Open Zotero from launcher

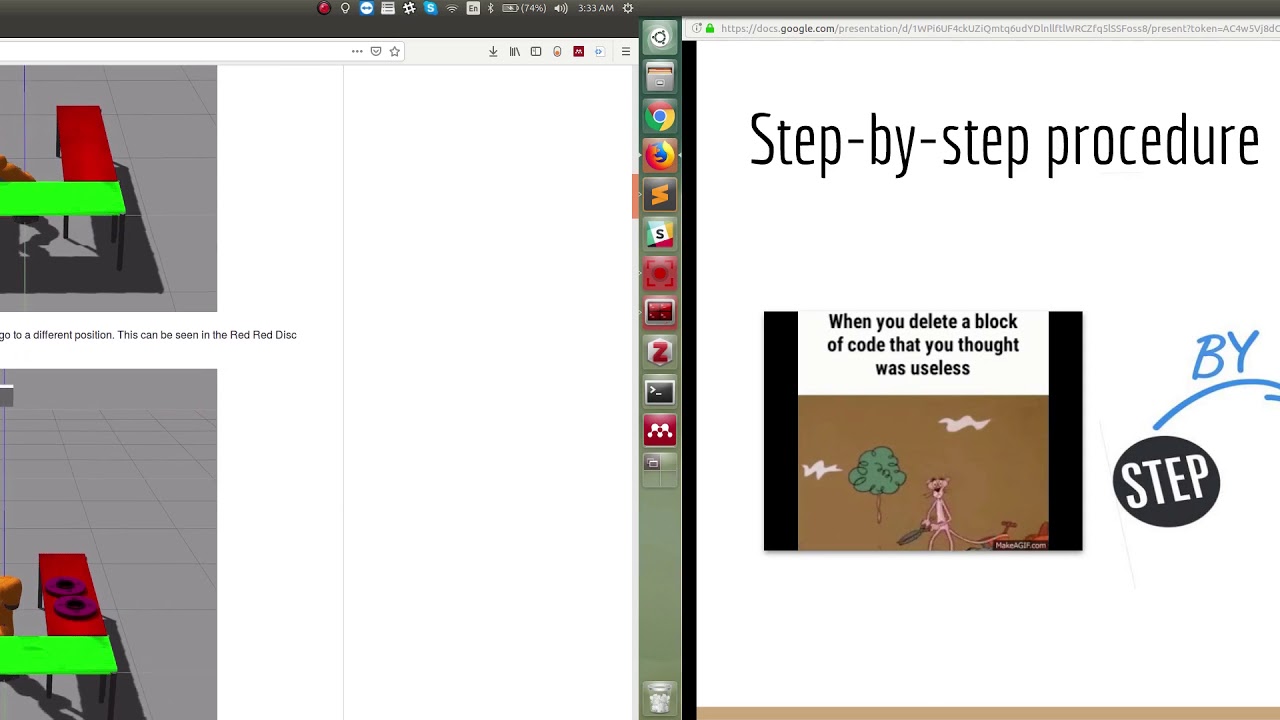coord(659,352)
